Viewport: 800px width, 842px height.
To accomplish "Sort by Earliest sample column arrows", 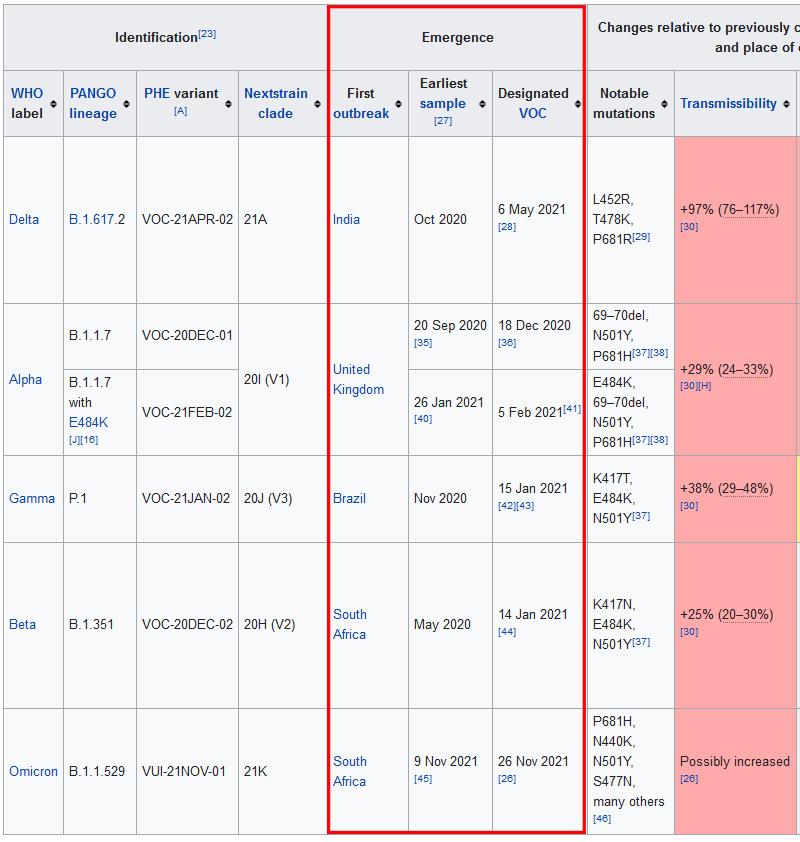I will (x=482, y=104).
